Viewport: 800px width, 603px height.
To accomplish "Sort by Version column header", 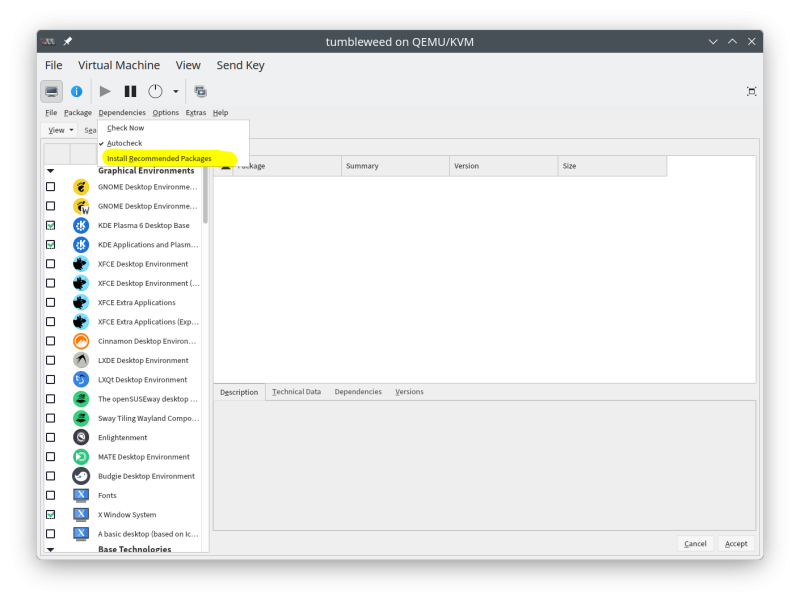I will point(504,166).
